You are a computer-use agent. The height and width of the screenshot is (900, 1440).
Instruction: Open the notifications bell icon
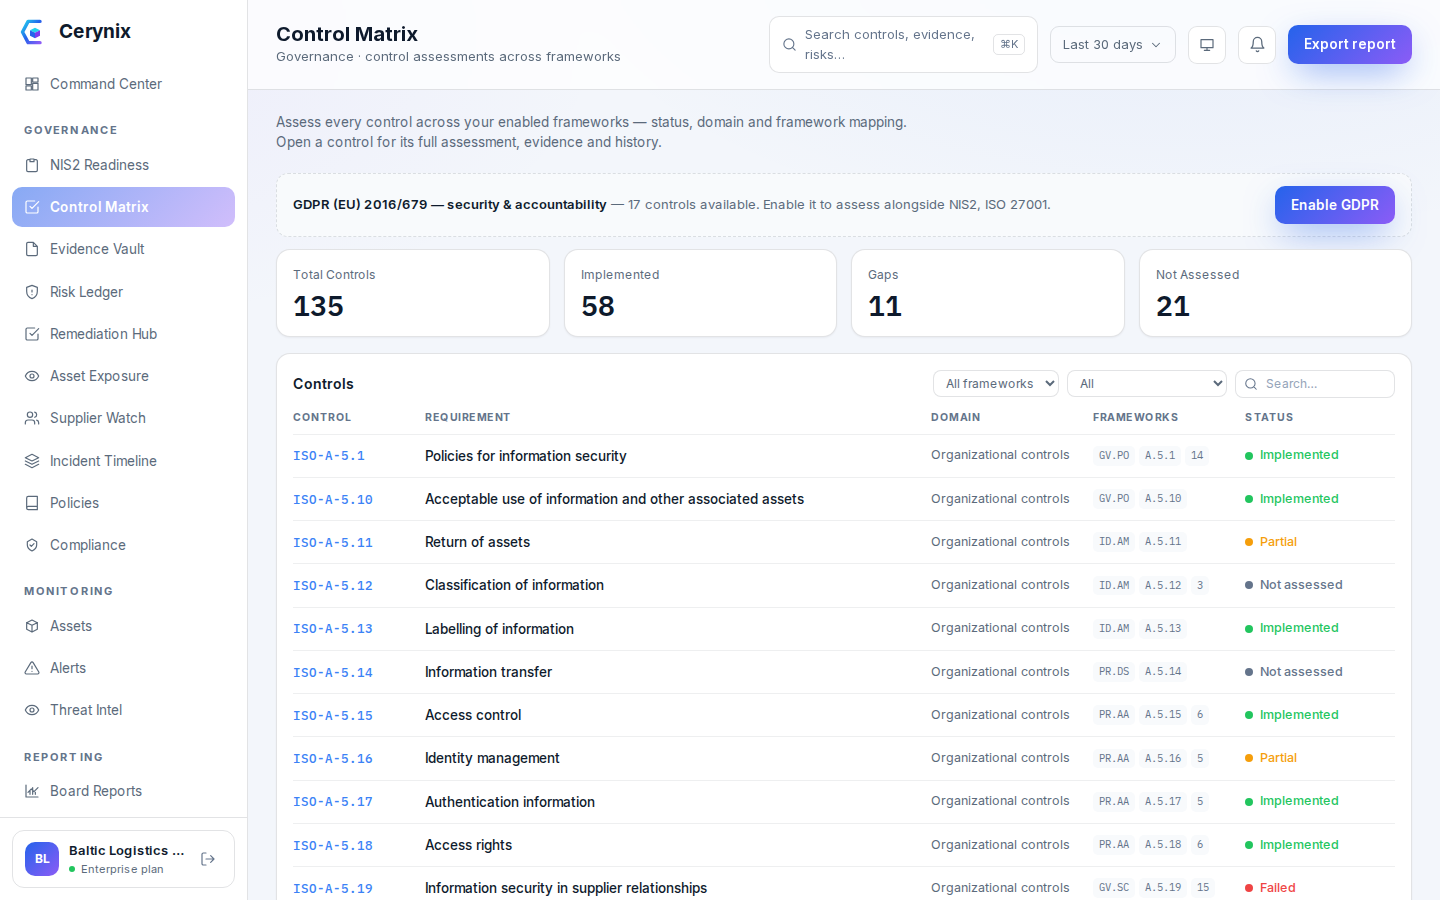click(1257, 45)
